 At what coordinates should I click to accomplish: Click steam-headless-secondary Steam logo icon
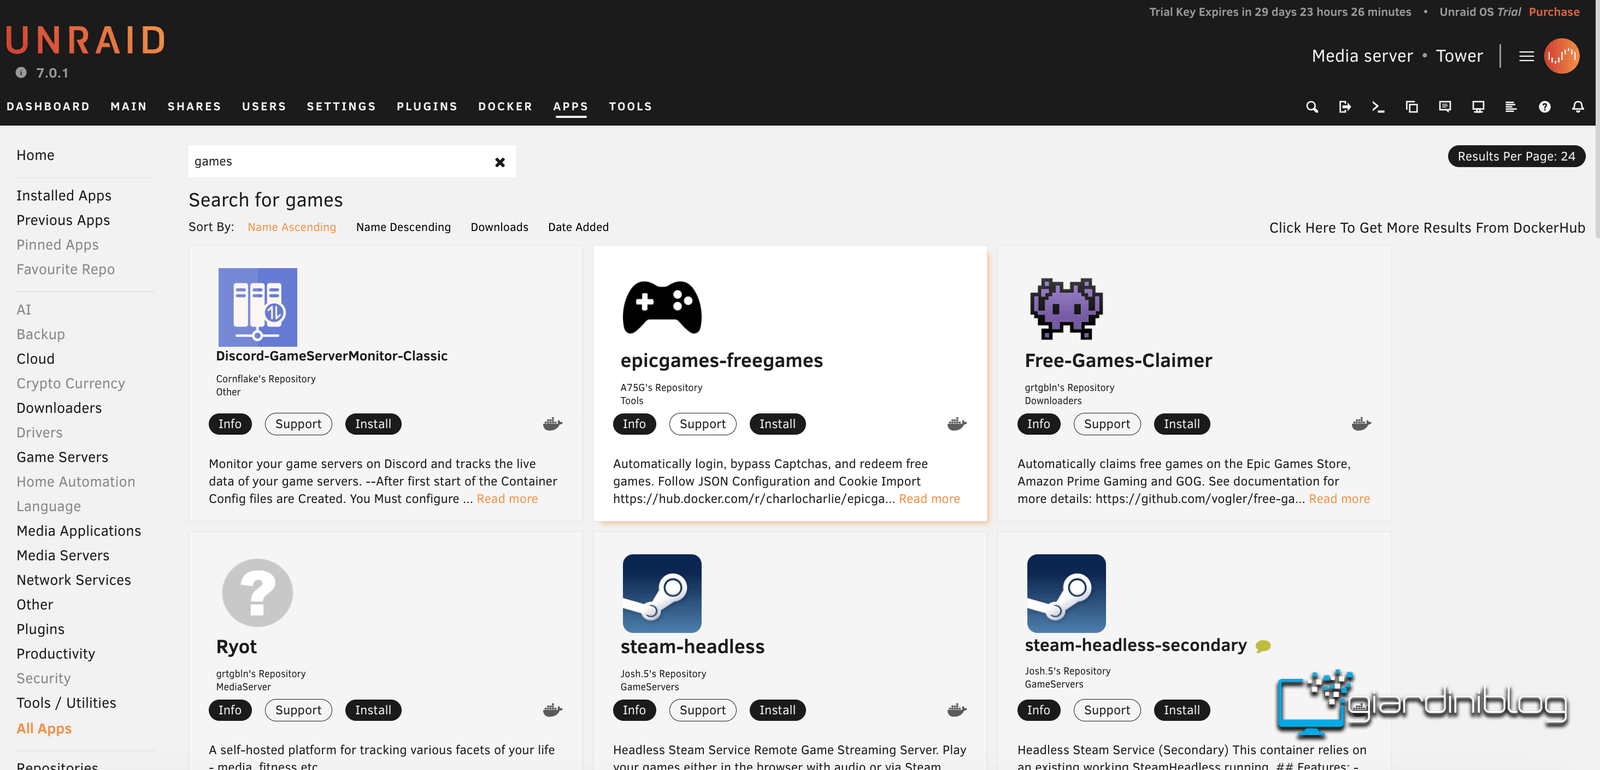coord(1066,594)
